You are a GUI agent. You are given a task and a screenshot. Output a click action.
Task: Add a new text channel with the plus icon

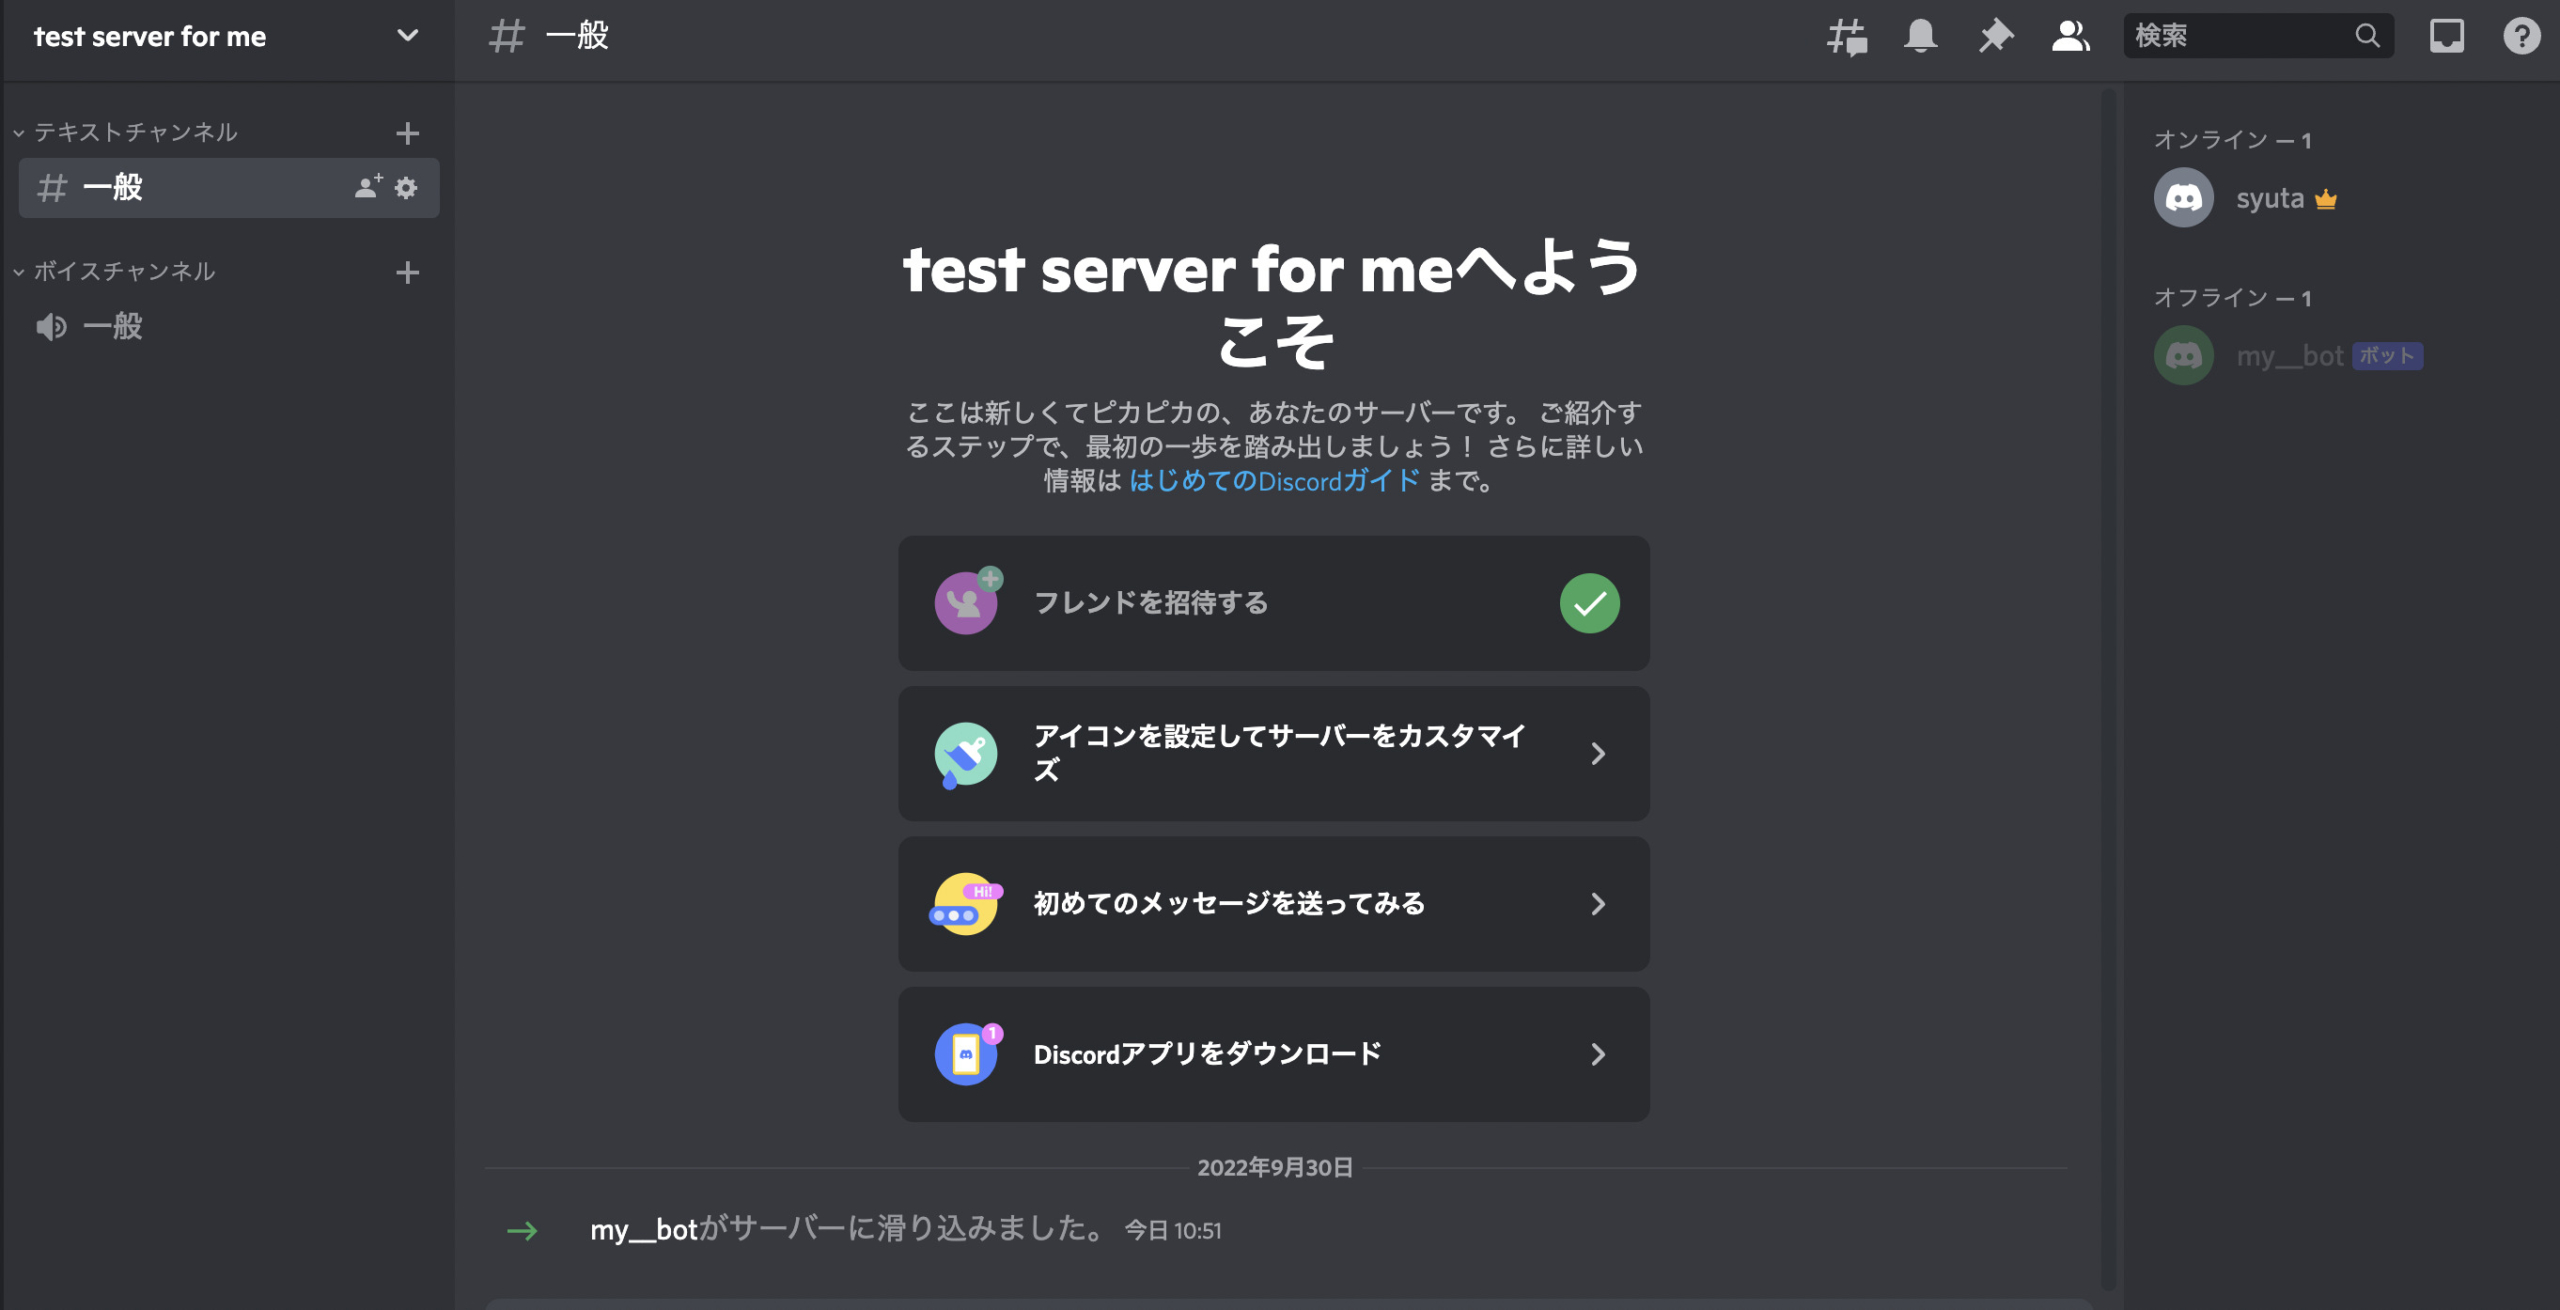coord(408,132)
